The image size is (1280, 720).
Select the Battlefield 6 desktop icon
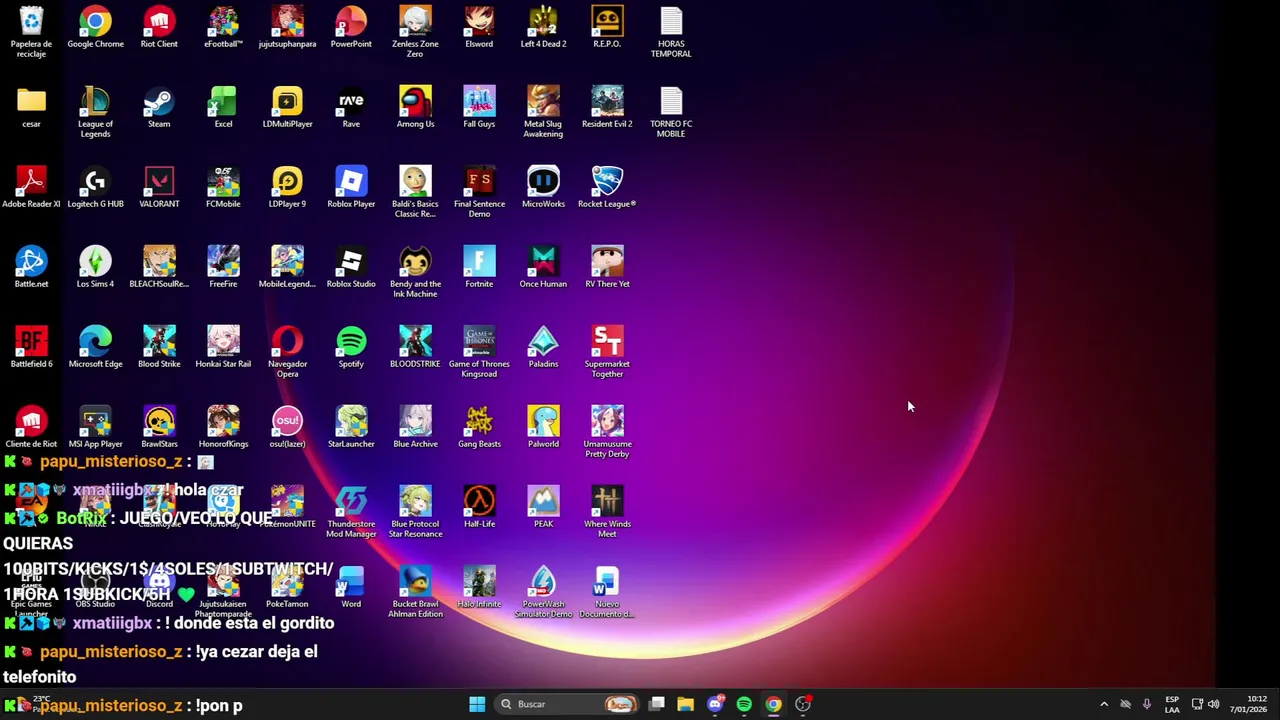tap(31, 347)
